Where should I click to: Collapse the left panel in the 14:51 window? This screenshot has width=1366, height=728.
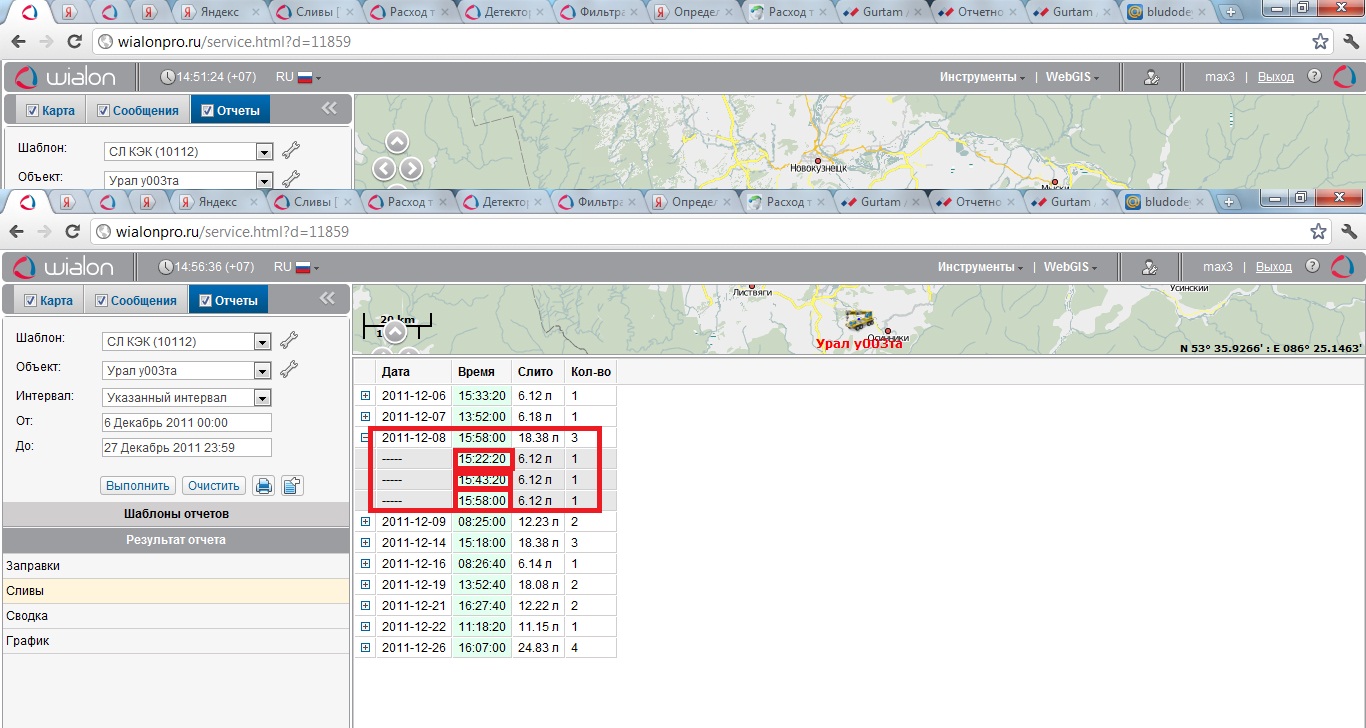[x=329, y=109]
